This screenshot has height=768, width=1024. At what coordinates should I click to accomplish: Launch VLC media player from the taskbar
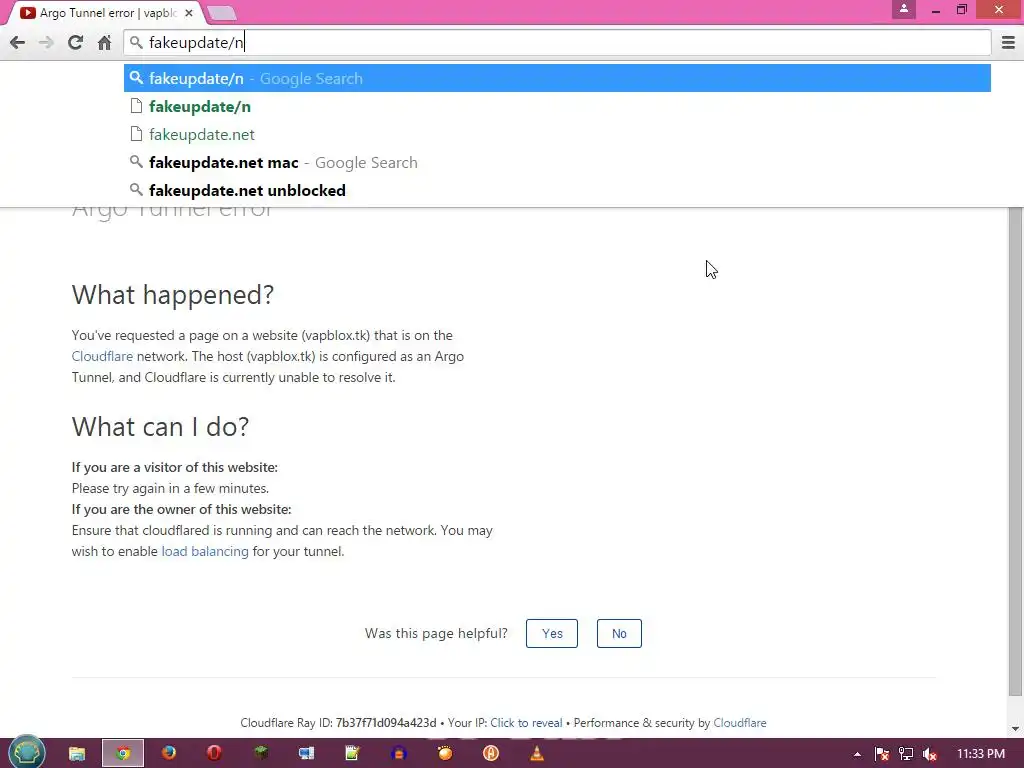pos(537,754)
